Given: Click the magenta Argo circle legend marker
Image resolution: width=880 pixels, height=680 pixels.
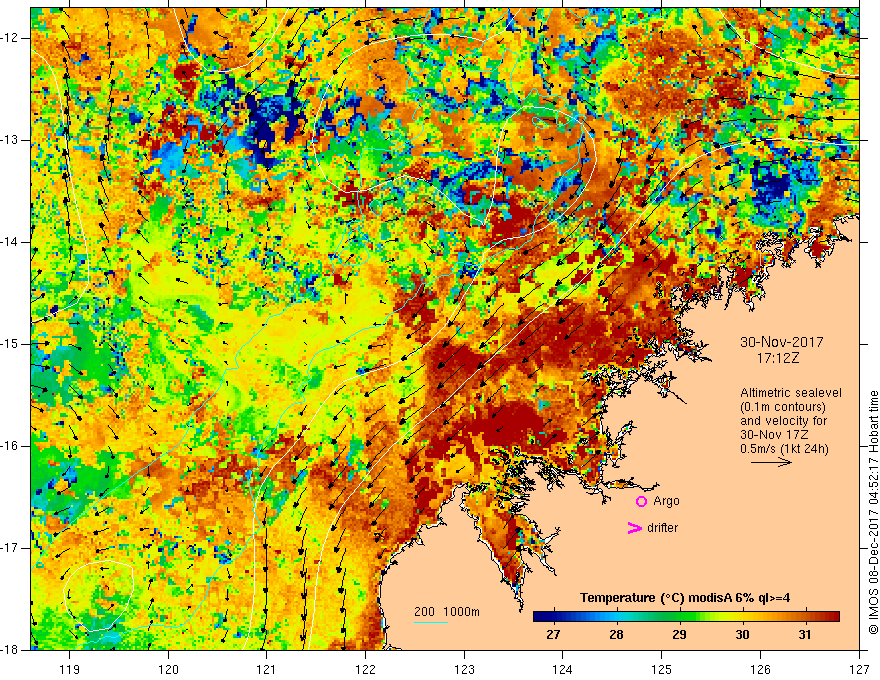Looking at the screenshot, I should 641,502.
